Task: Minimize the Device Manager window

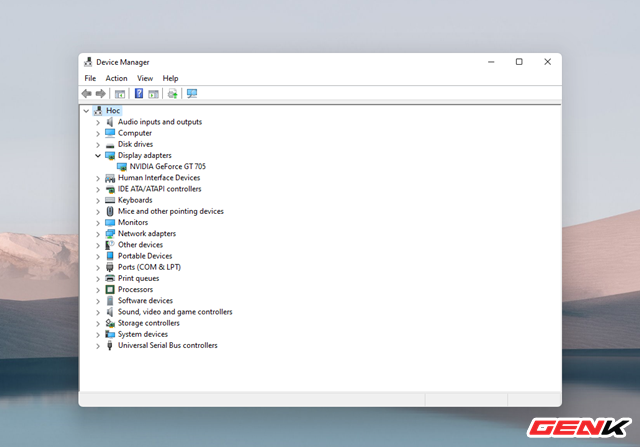Action: [491, 62]
